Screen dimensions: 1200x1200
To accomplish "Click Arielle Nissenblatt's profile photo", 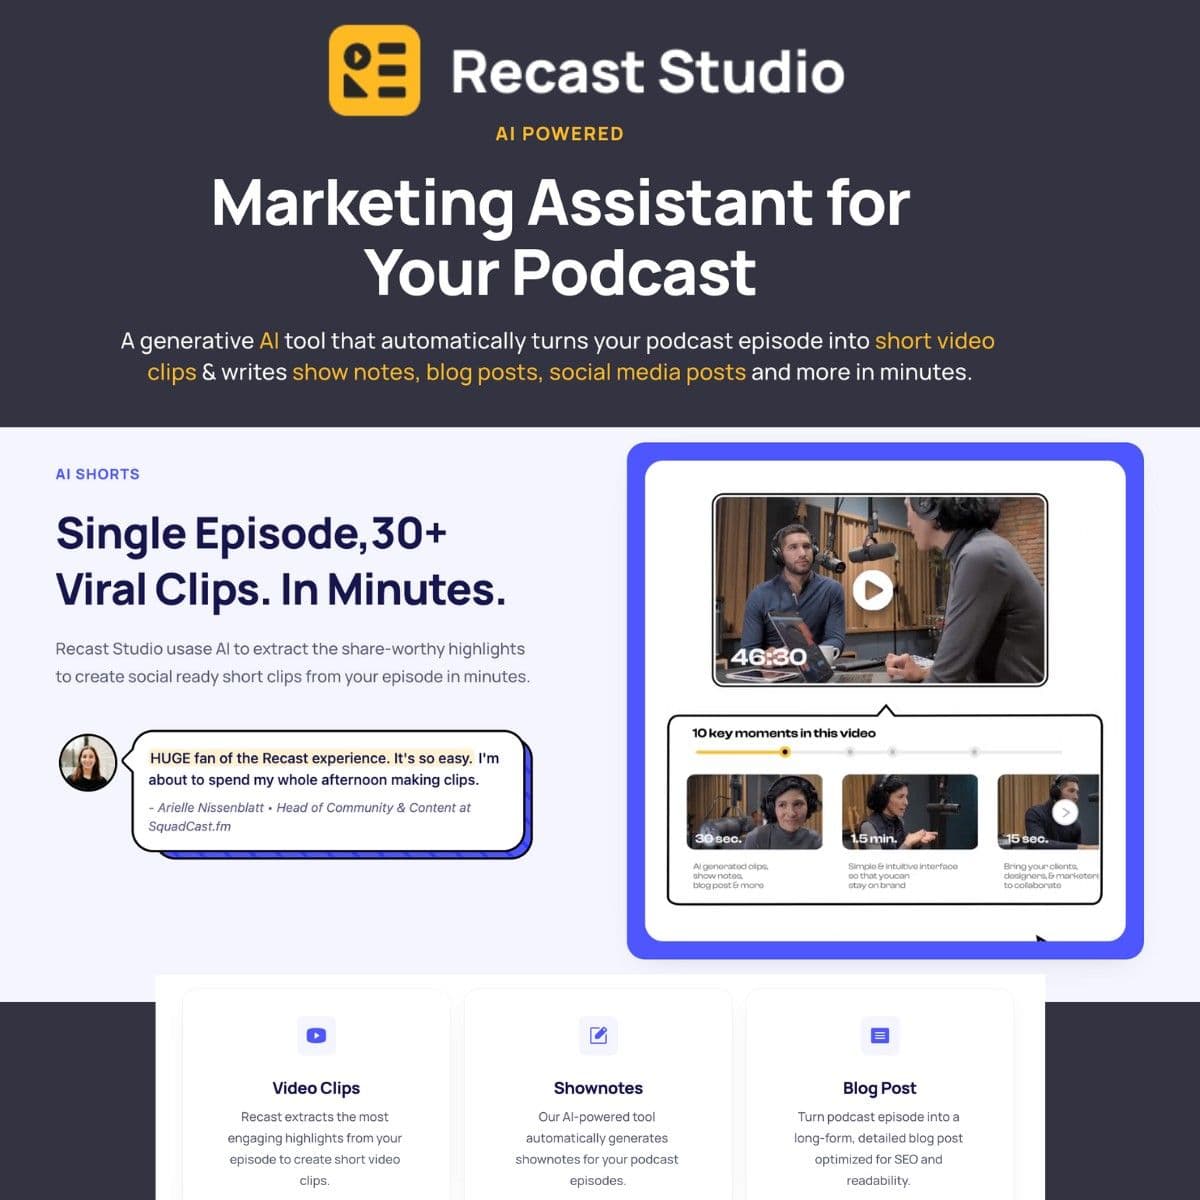I will click(x=89, y=762).
